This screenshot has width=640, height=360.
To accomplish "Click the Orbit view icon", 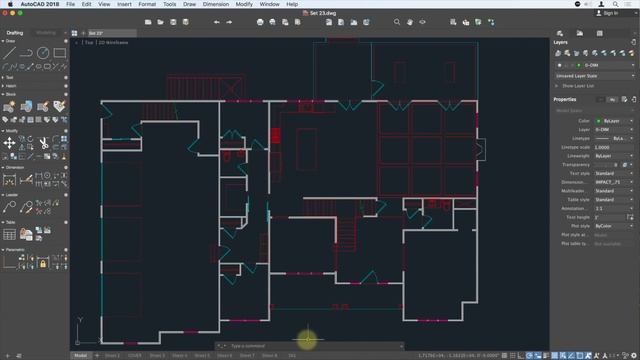I will pos(422,22).
